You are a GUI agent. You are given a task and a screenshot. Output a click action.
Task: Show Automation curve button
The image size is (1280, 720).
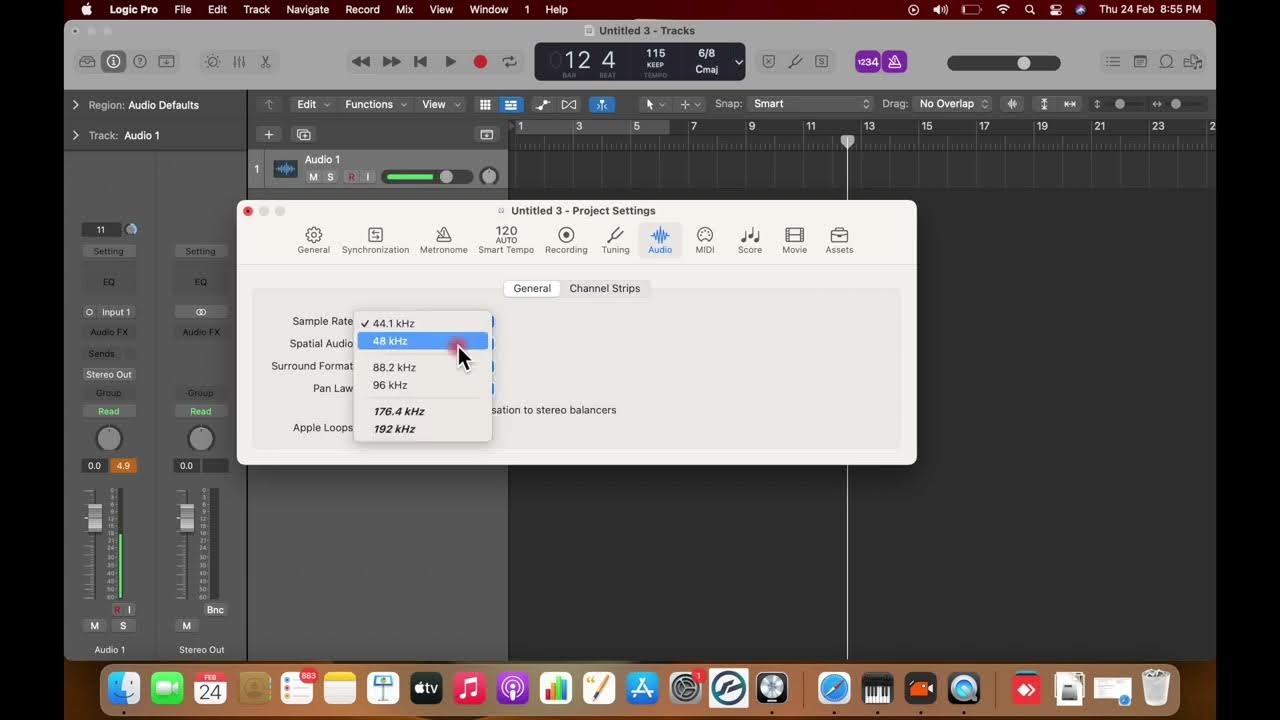543,104
